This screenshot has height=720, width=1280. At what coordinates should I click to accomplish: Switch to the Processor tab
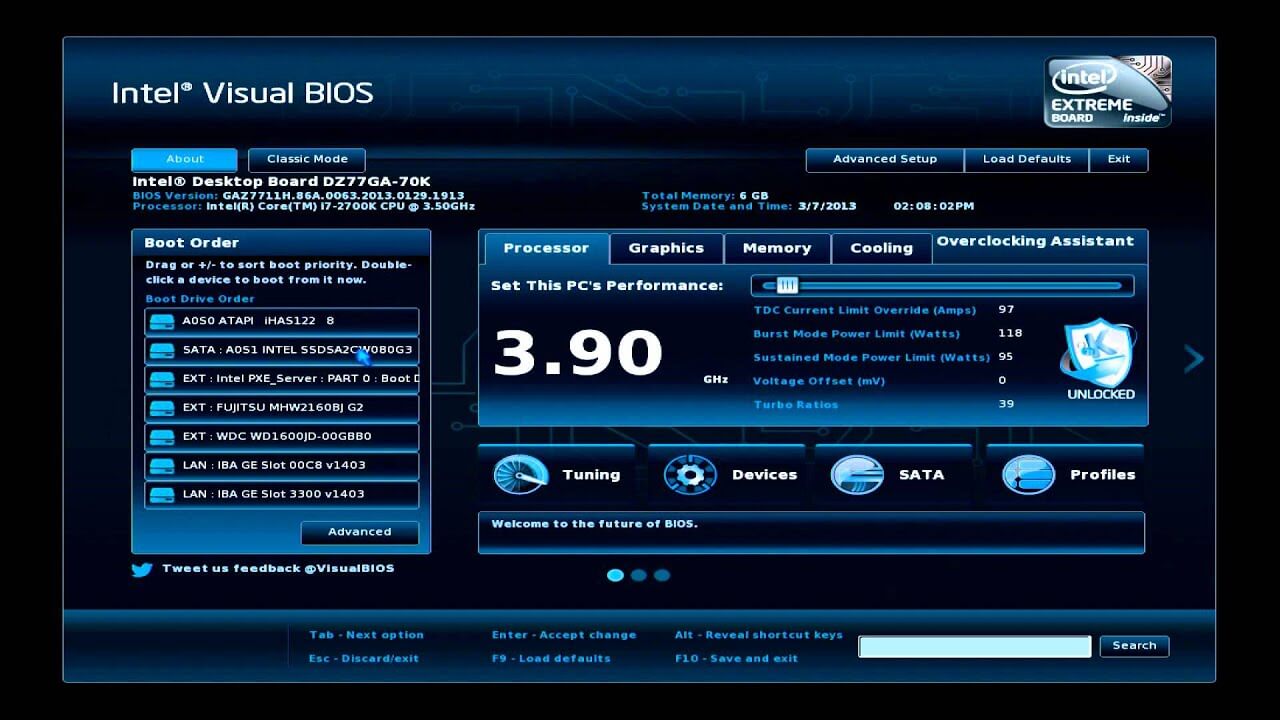[x=546, y=248]
